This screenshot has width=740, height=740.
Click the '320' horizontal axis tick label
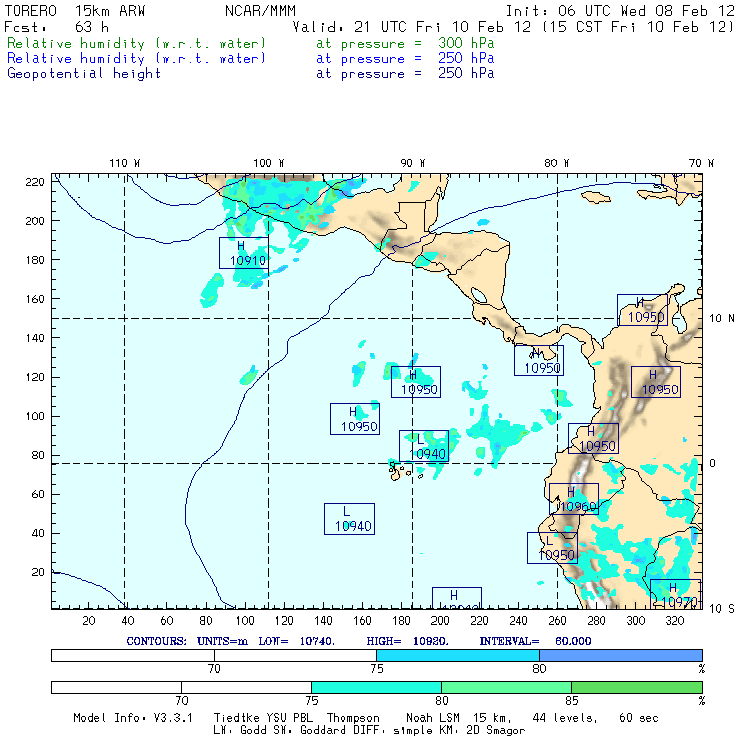point(674,621)
